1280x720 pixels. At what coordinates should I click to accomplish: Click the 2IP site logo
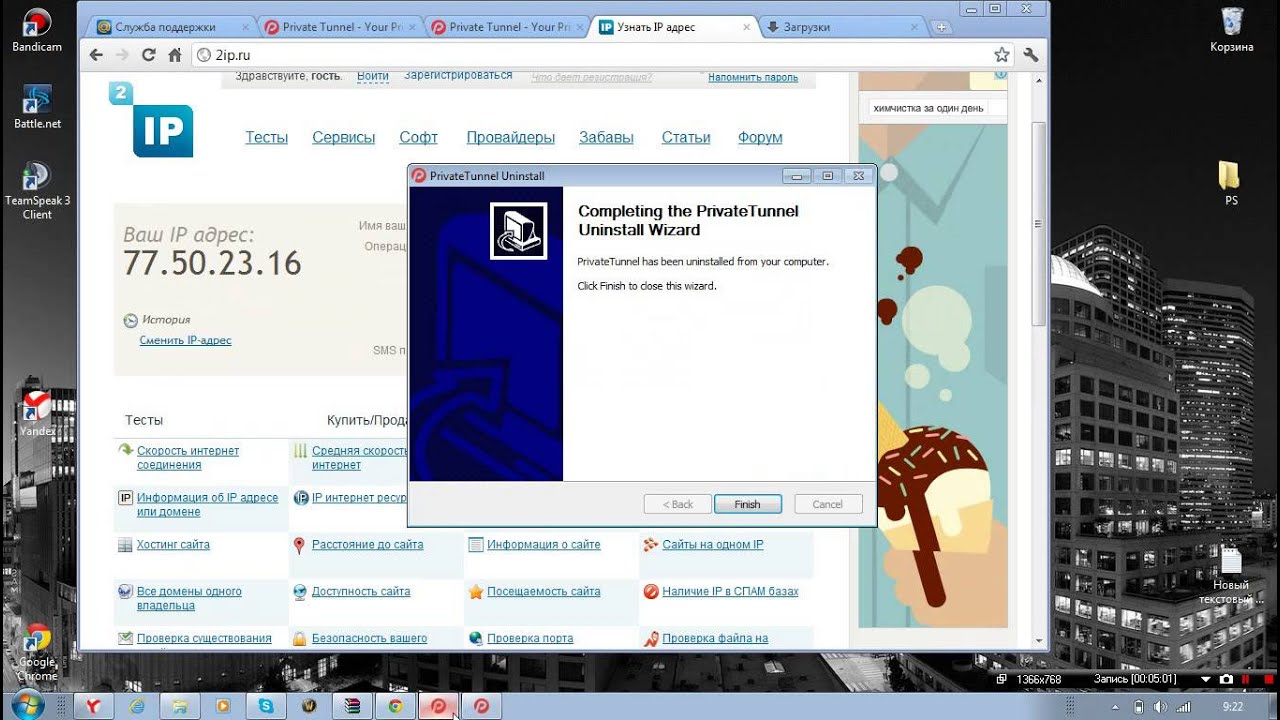pos(152,120)
